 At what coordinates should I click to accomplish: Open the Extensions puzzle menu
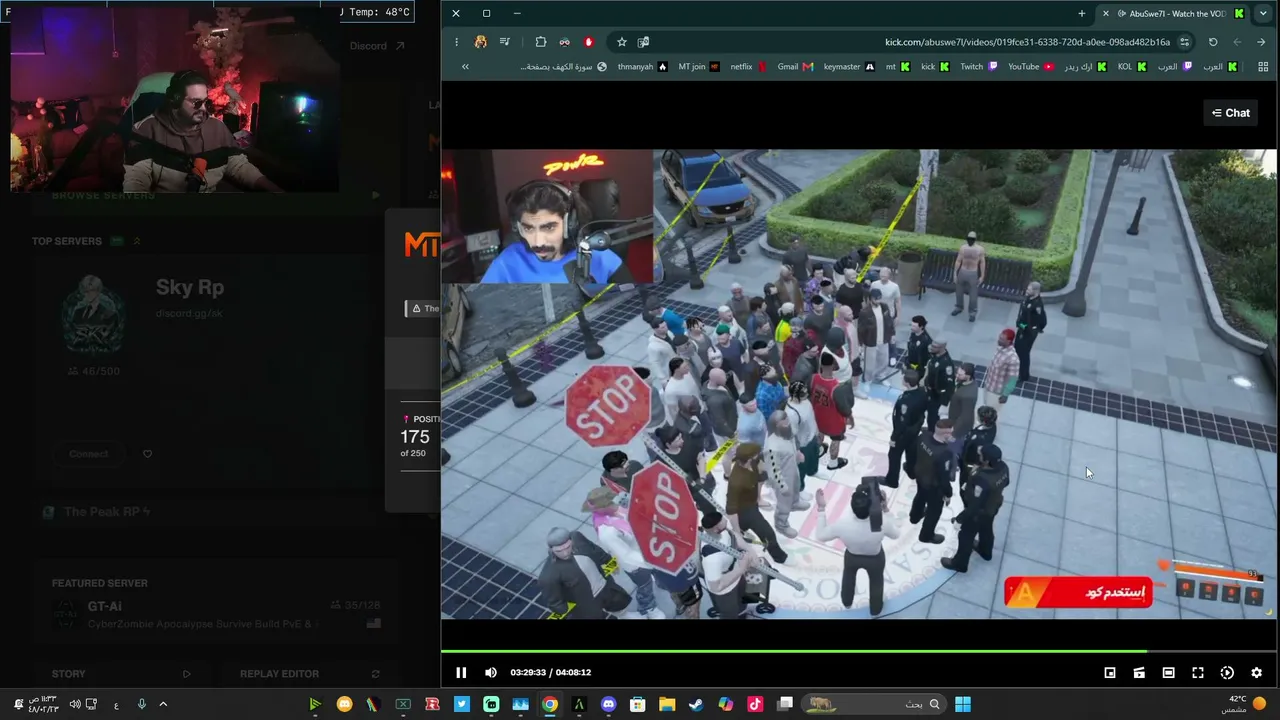[x=541, y=42]
